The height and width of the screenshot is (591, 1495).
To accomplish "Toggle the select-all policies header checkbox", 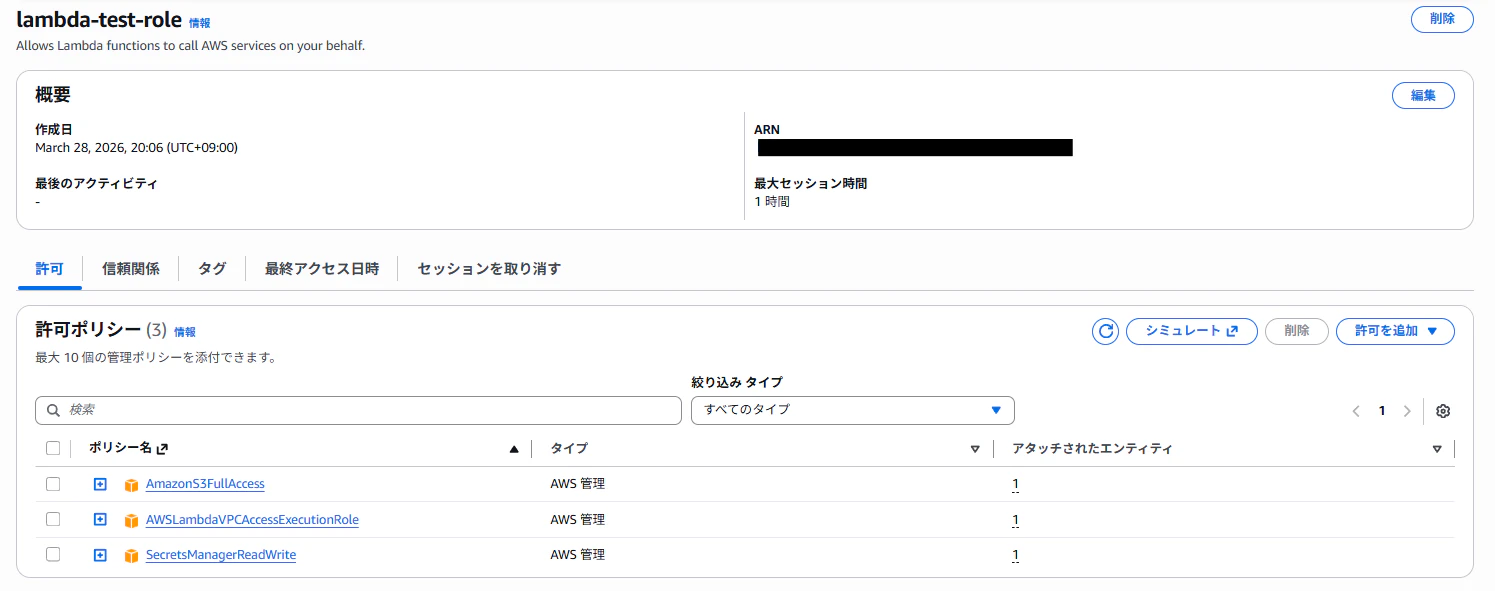I will (53, 448).
